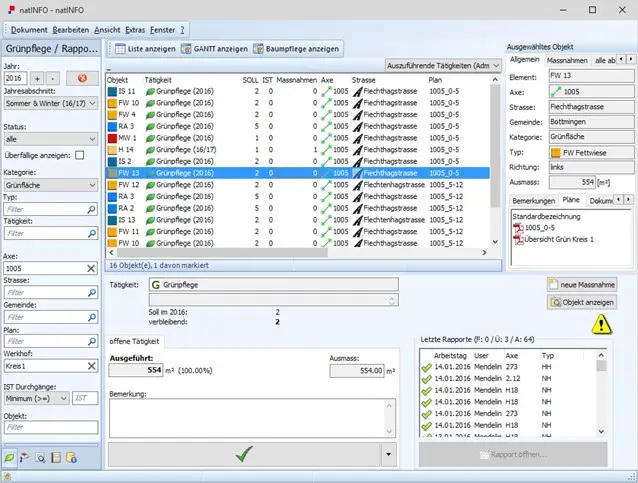Click the Objekt filter field
This screenshot has width=638, height=483.
(x=50, y=427)
